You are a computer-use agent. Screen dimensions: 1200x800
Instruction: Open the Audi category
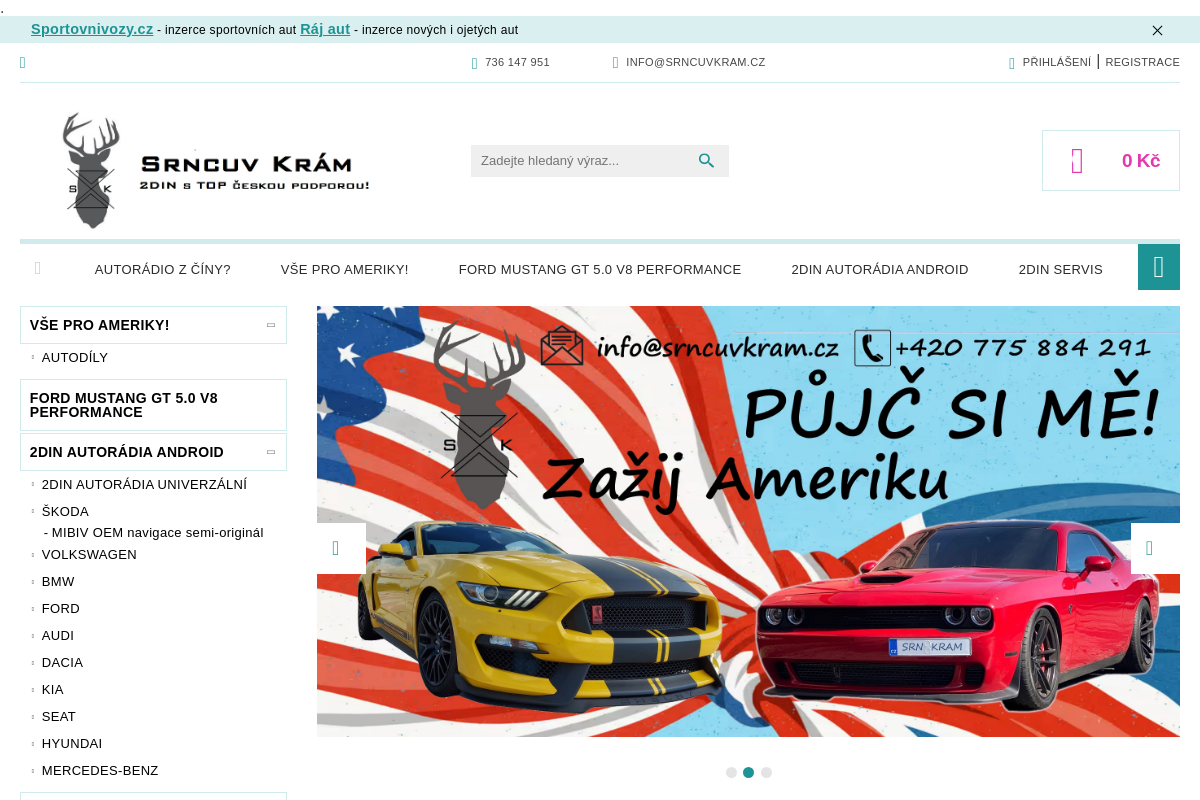click(58, 636)
